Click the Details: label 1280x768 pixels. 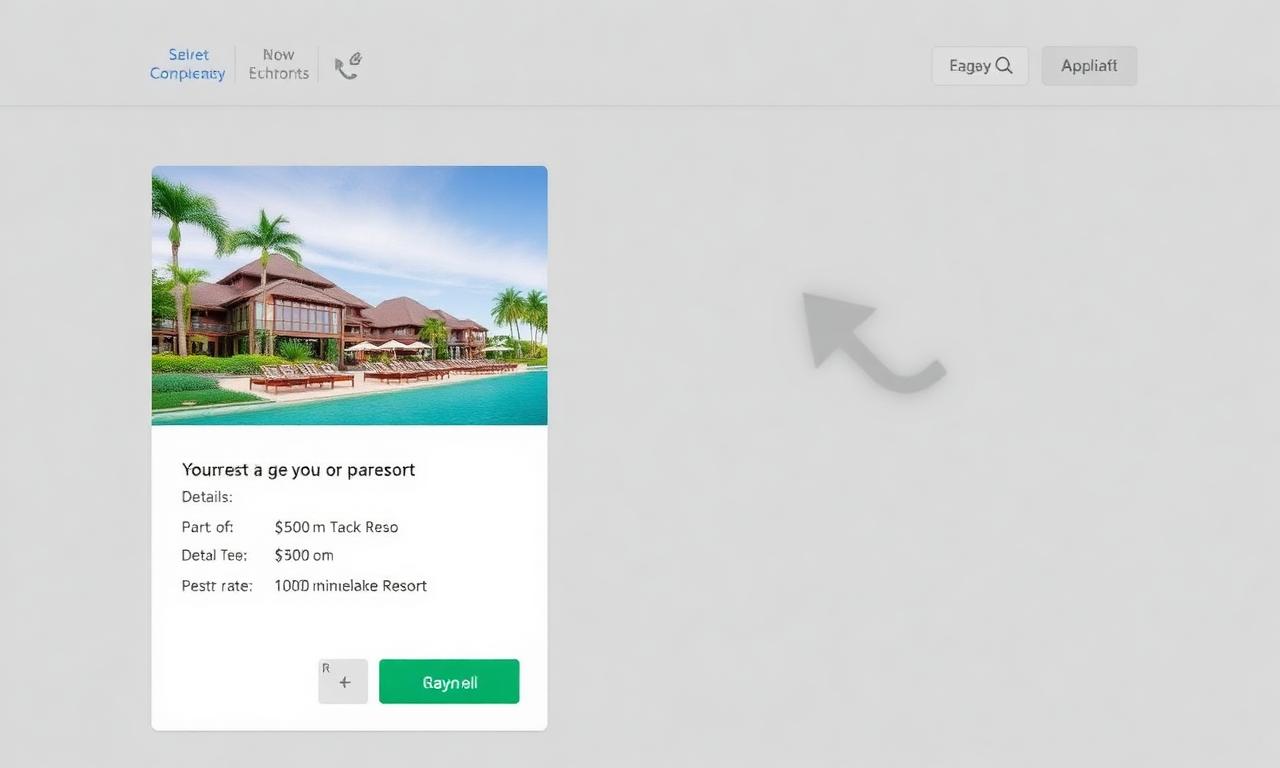(x=207, y=497)
